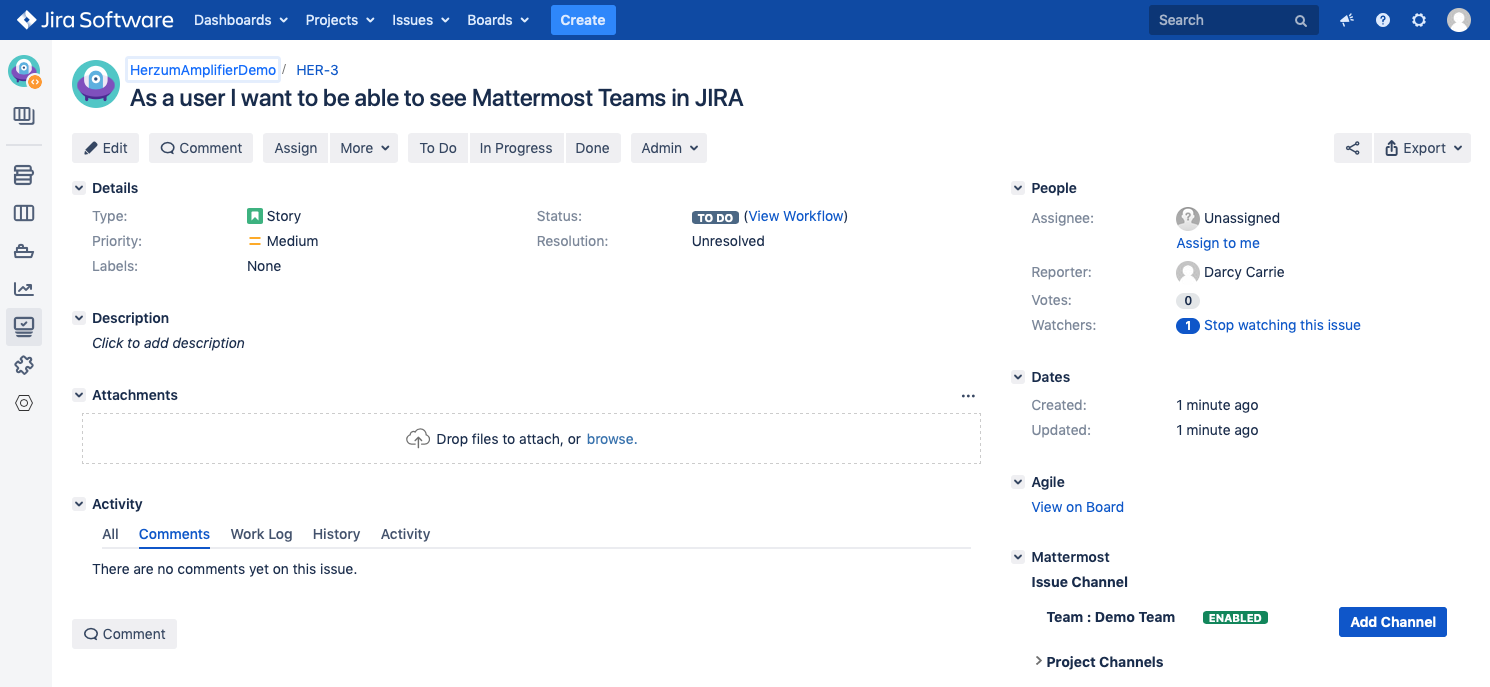The image size is (1490, 687).
Task: Click the add-ons puzzle icon in sidebar
Action: pos(24,365)
